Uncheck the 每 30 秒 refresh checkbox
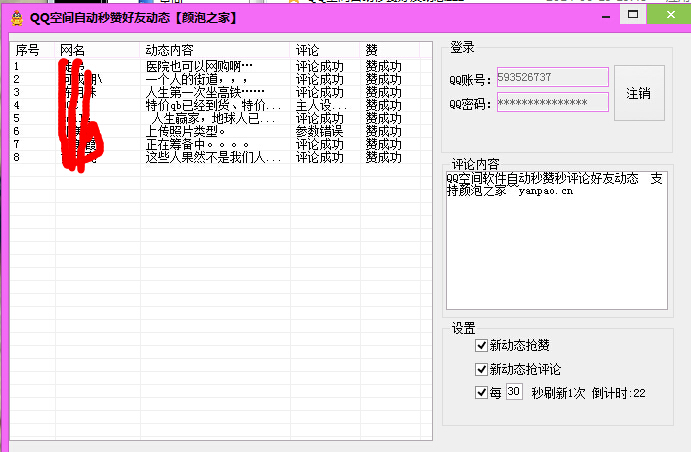 (x=482, y=393)
